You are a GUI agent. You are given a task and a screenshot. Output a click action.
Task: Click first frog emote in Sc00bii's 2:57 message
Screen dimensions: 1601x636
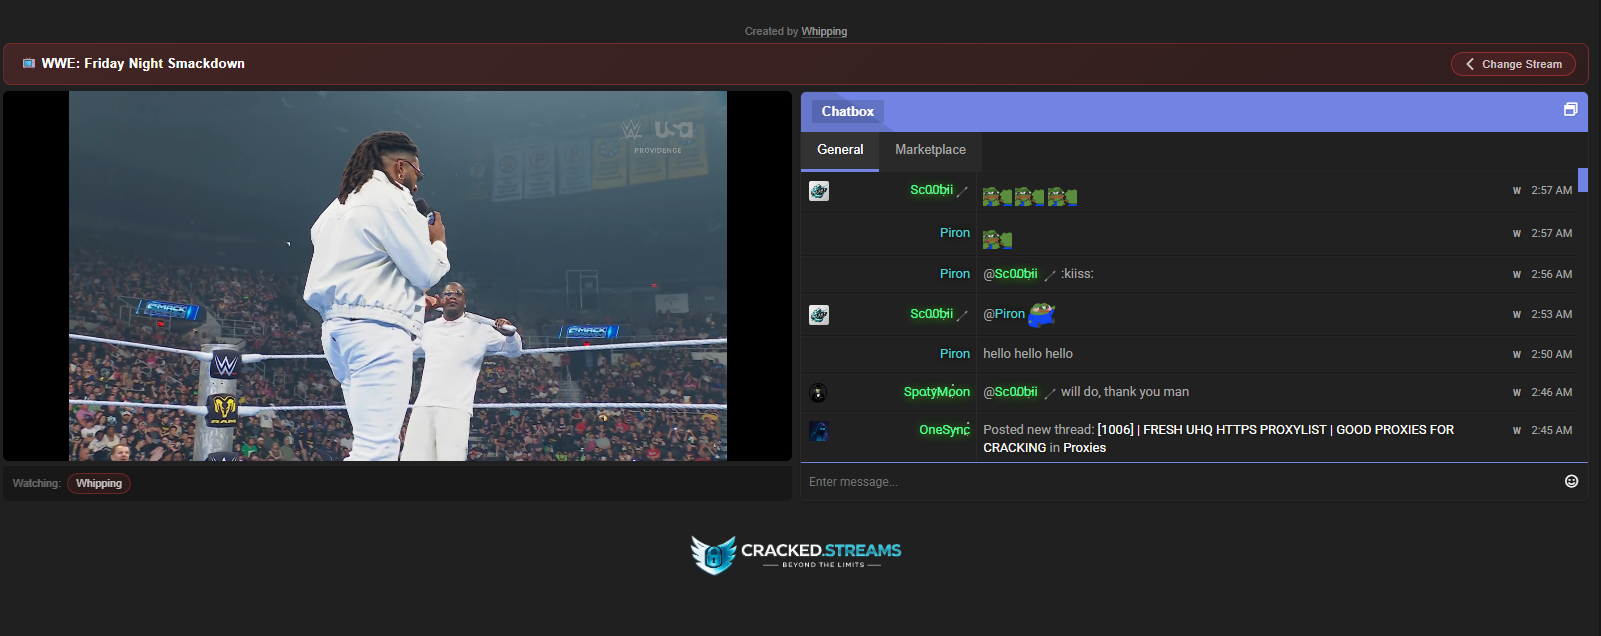tap(997, 196)
